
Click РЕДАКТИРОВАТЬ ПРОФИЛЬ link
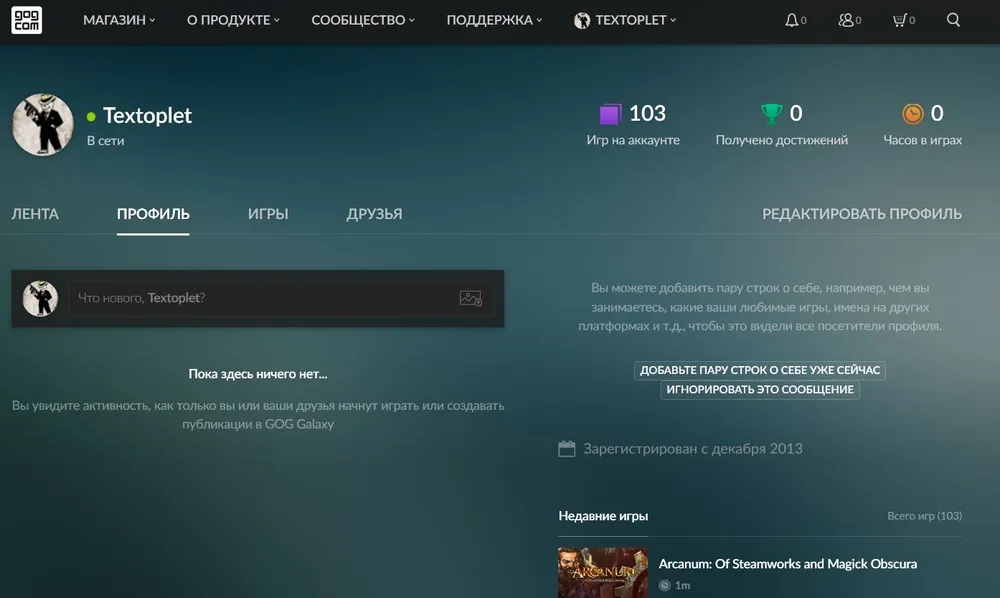[862, 214]
